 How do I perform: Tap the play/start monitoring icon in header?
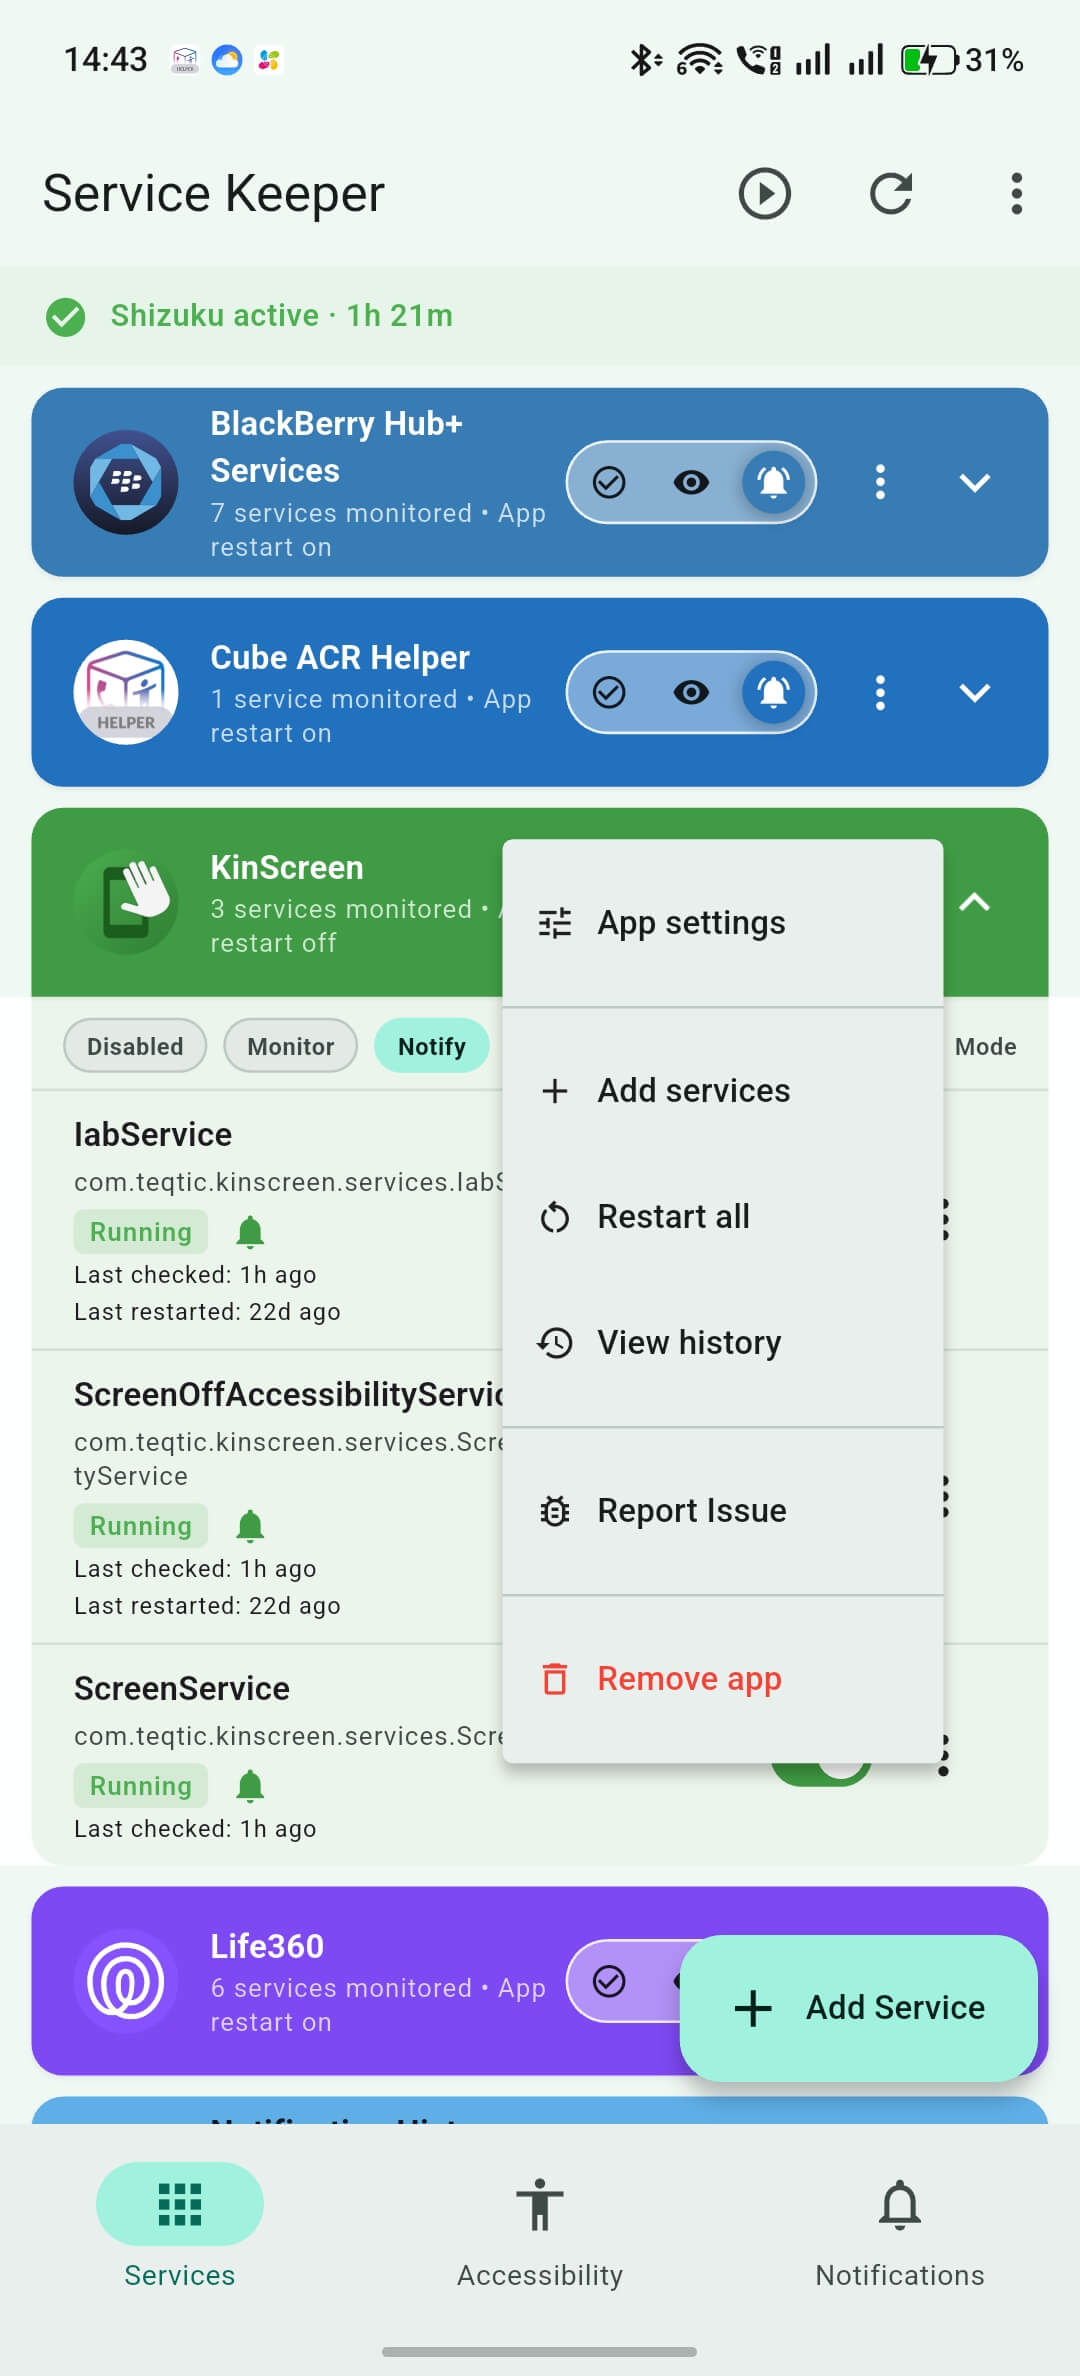coord(765,193)
